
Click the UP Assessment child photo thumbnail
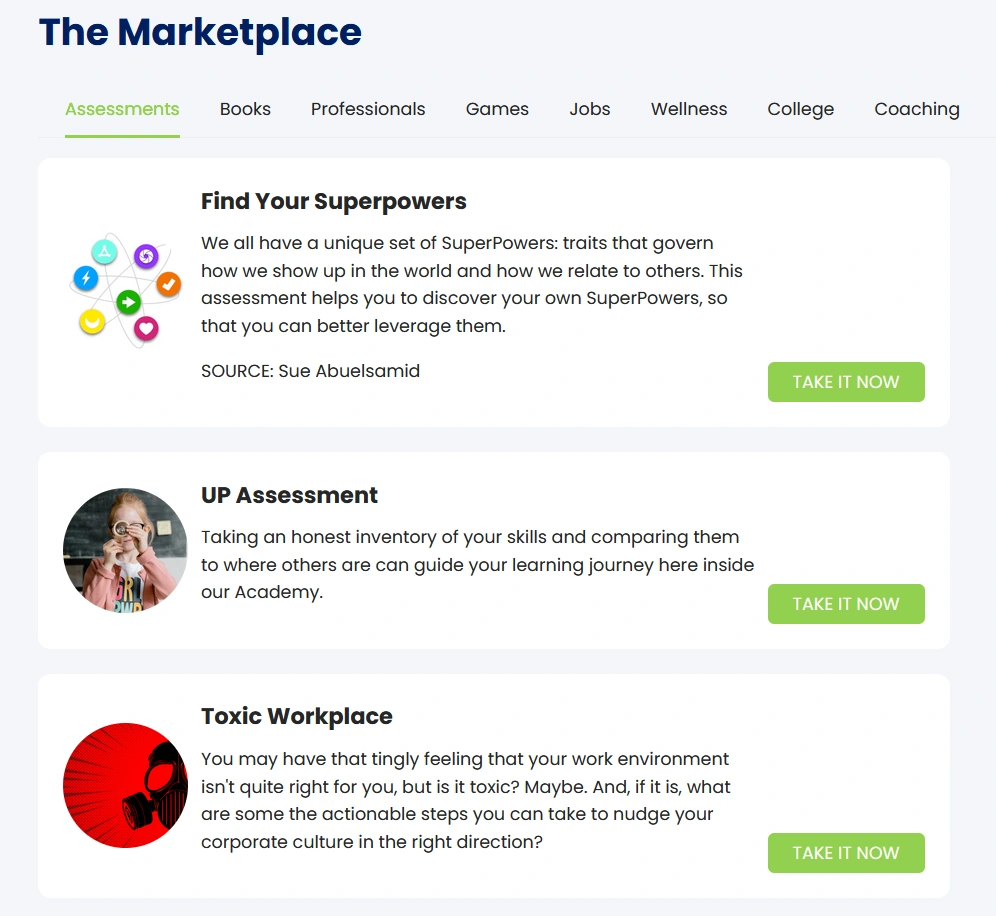(x=125, y=550)
